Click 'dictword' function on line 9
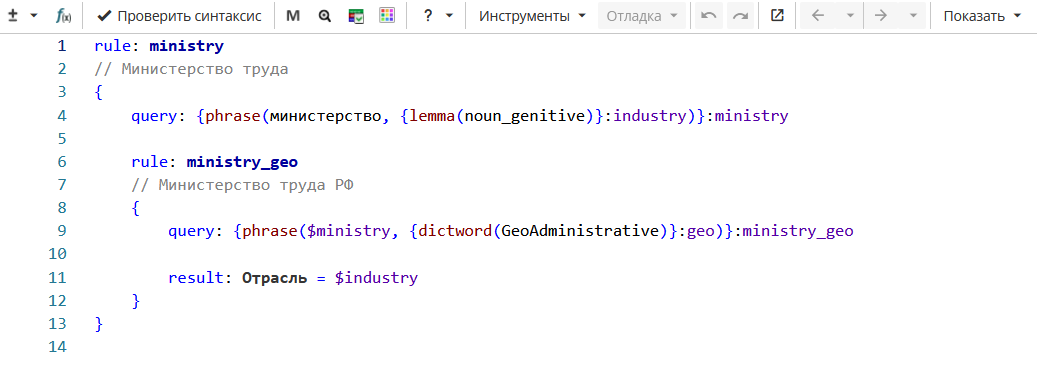Screen dimensions: 1037x365 pos(456,231)
